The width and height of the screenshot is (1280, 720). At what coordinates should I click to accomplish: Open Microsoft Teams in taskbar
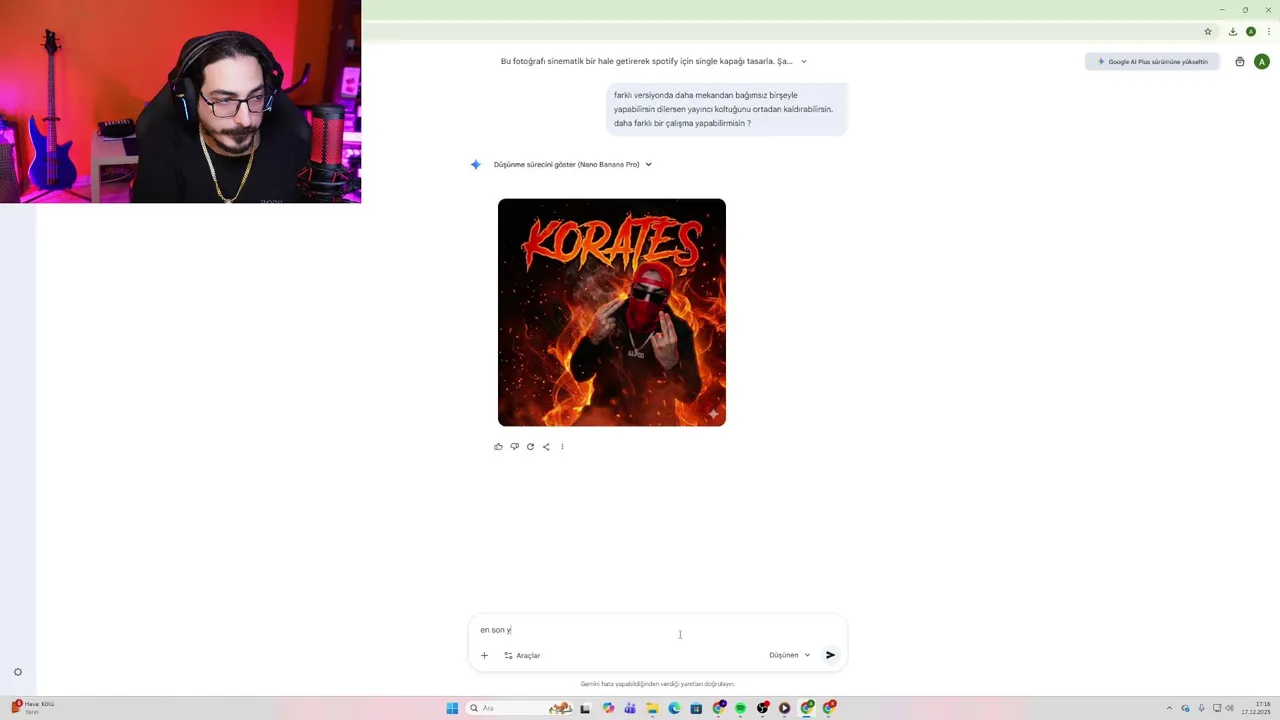point(630,708)
